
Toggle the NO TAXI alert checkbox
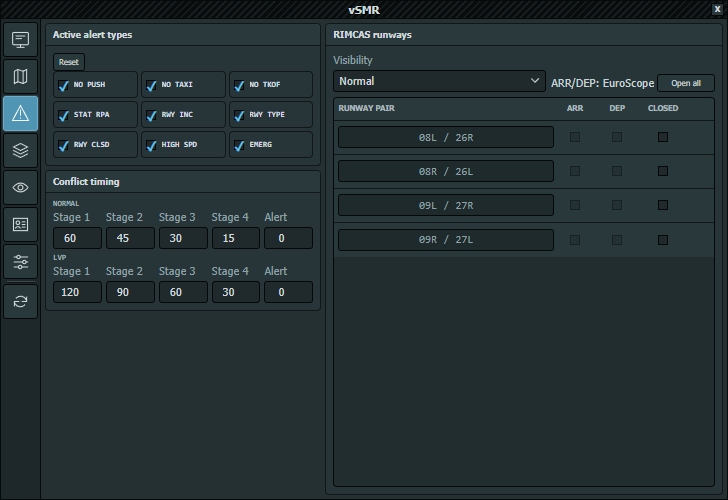pos(151,85)
